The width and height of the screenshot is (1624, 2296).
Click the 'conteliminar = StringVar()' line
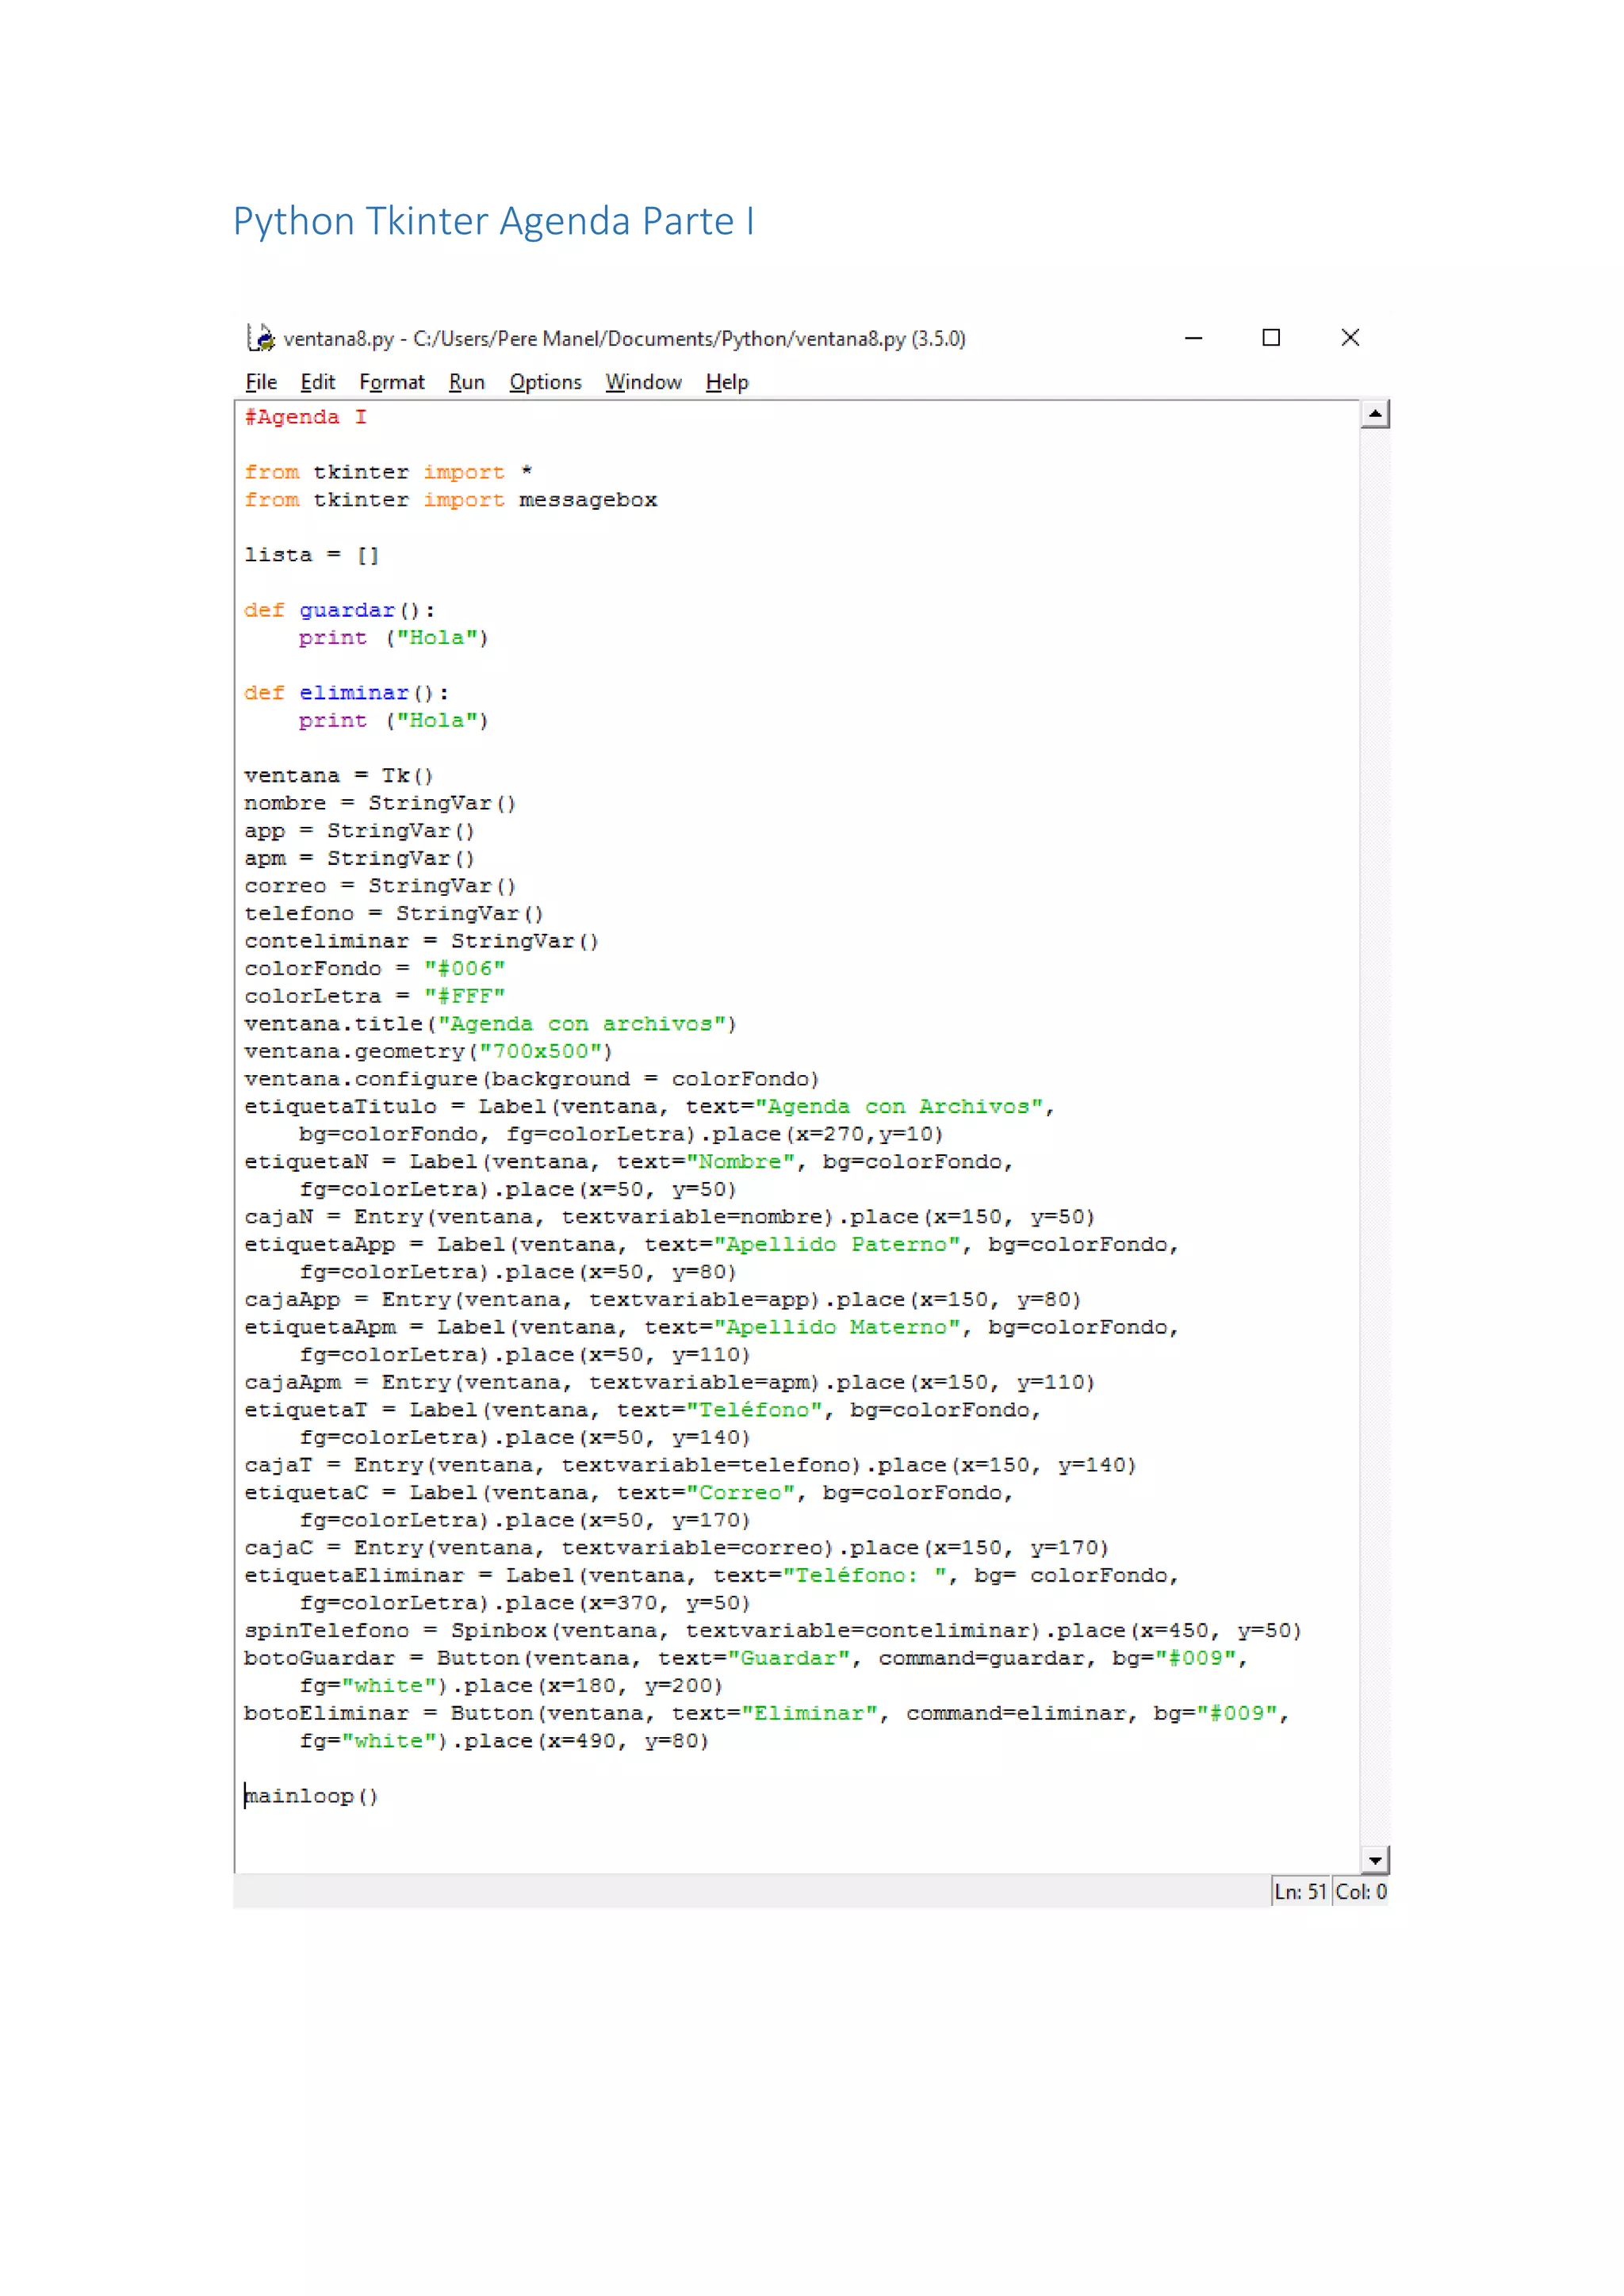click(x=422, y=941)
